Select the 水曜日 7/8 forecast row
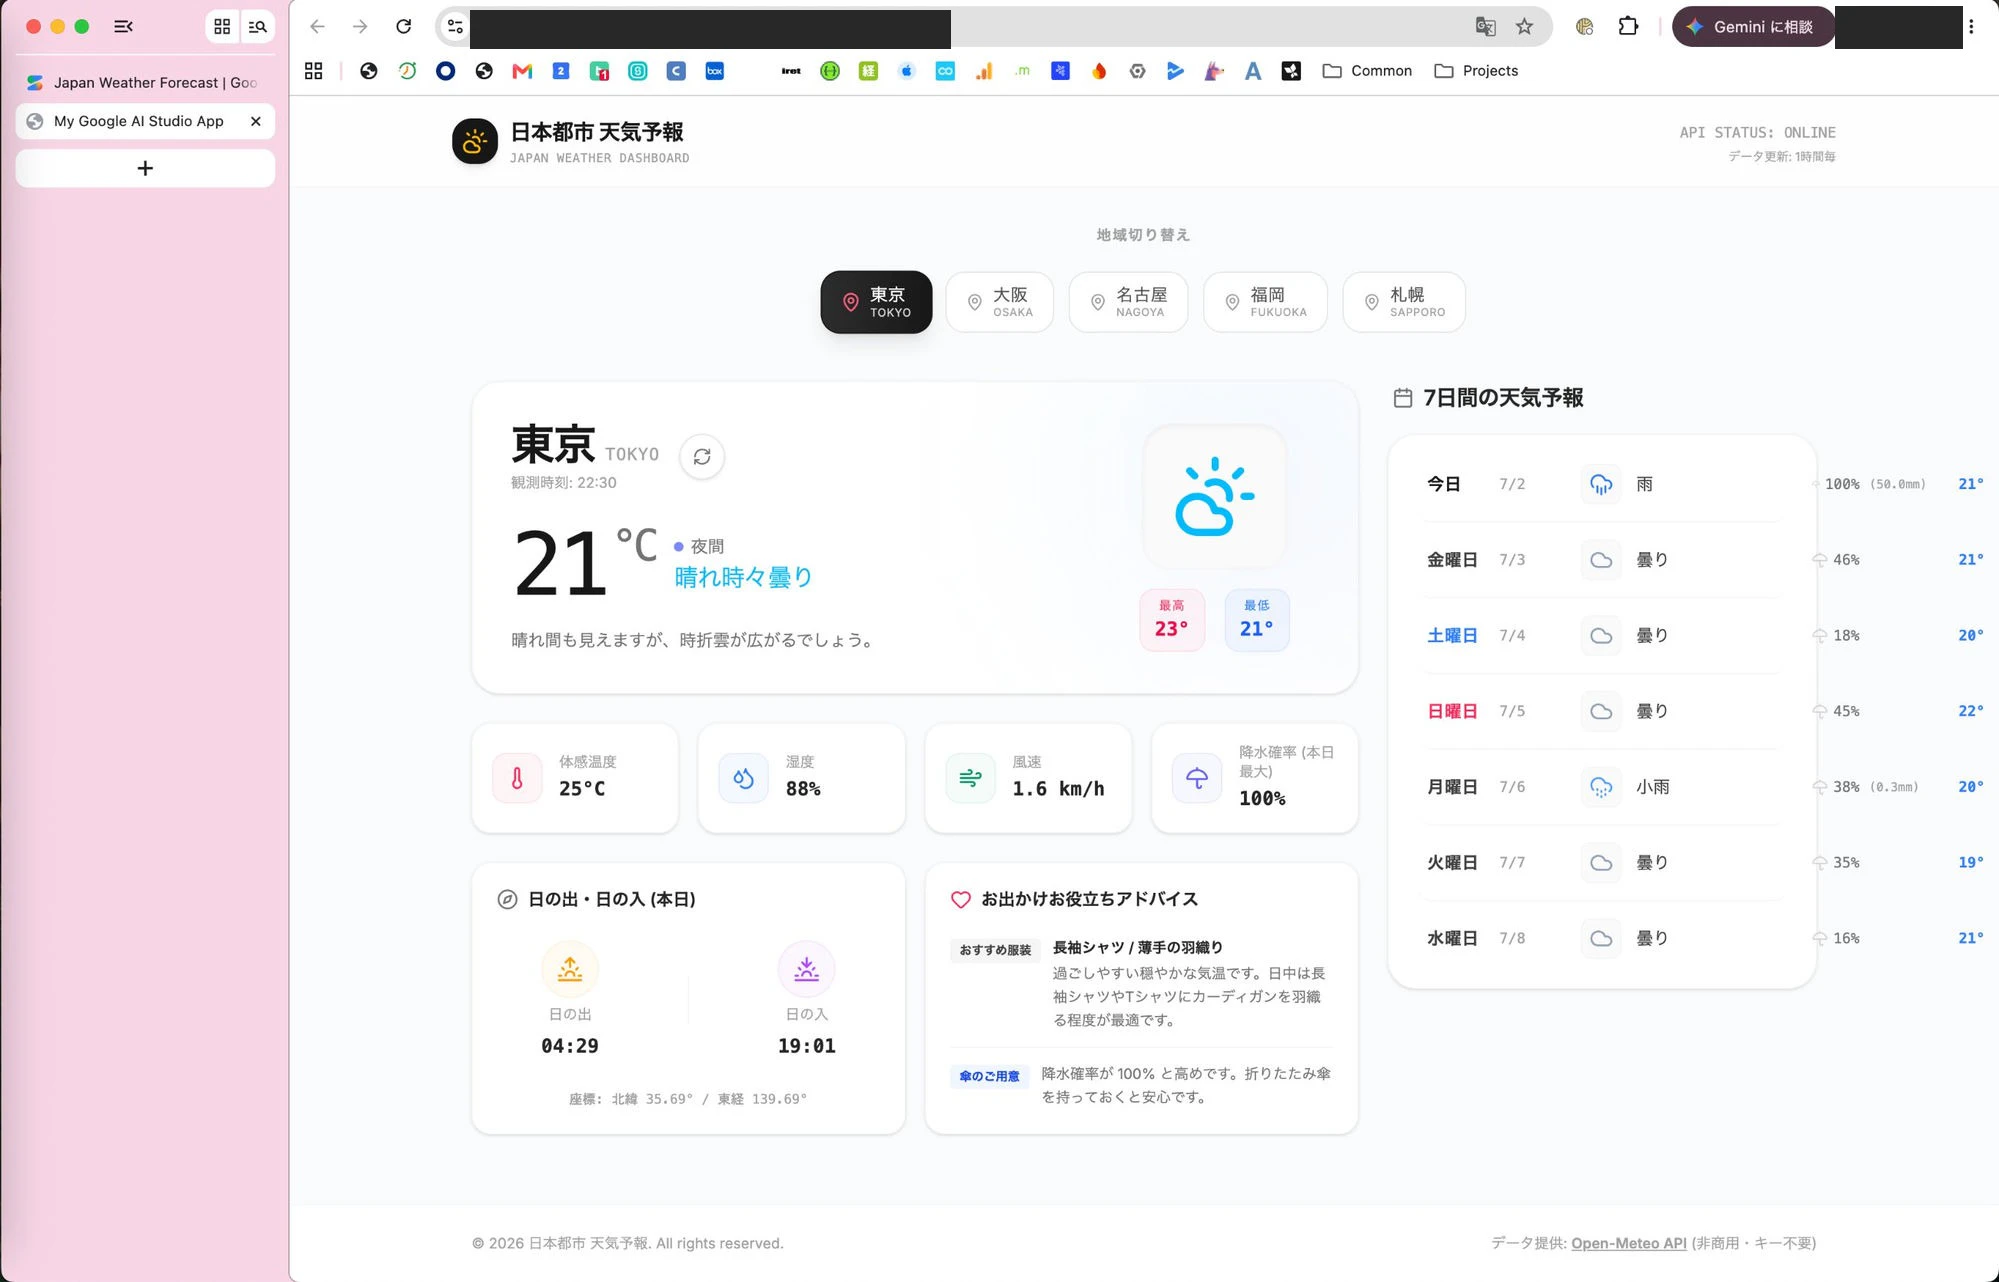 (1601, 938)
